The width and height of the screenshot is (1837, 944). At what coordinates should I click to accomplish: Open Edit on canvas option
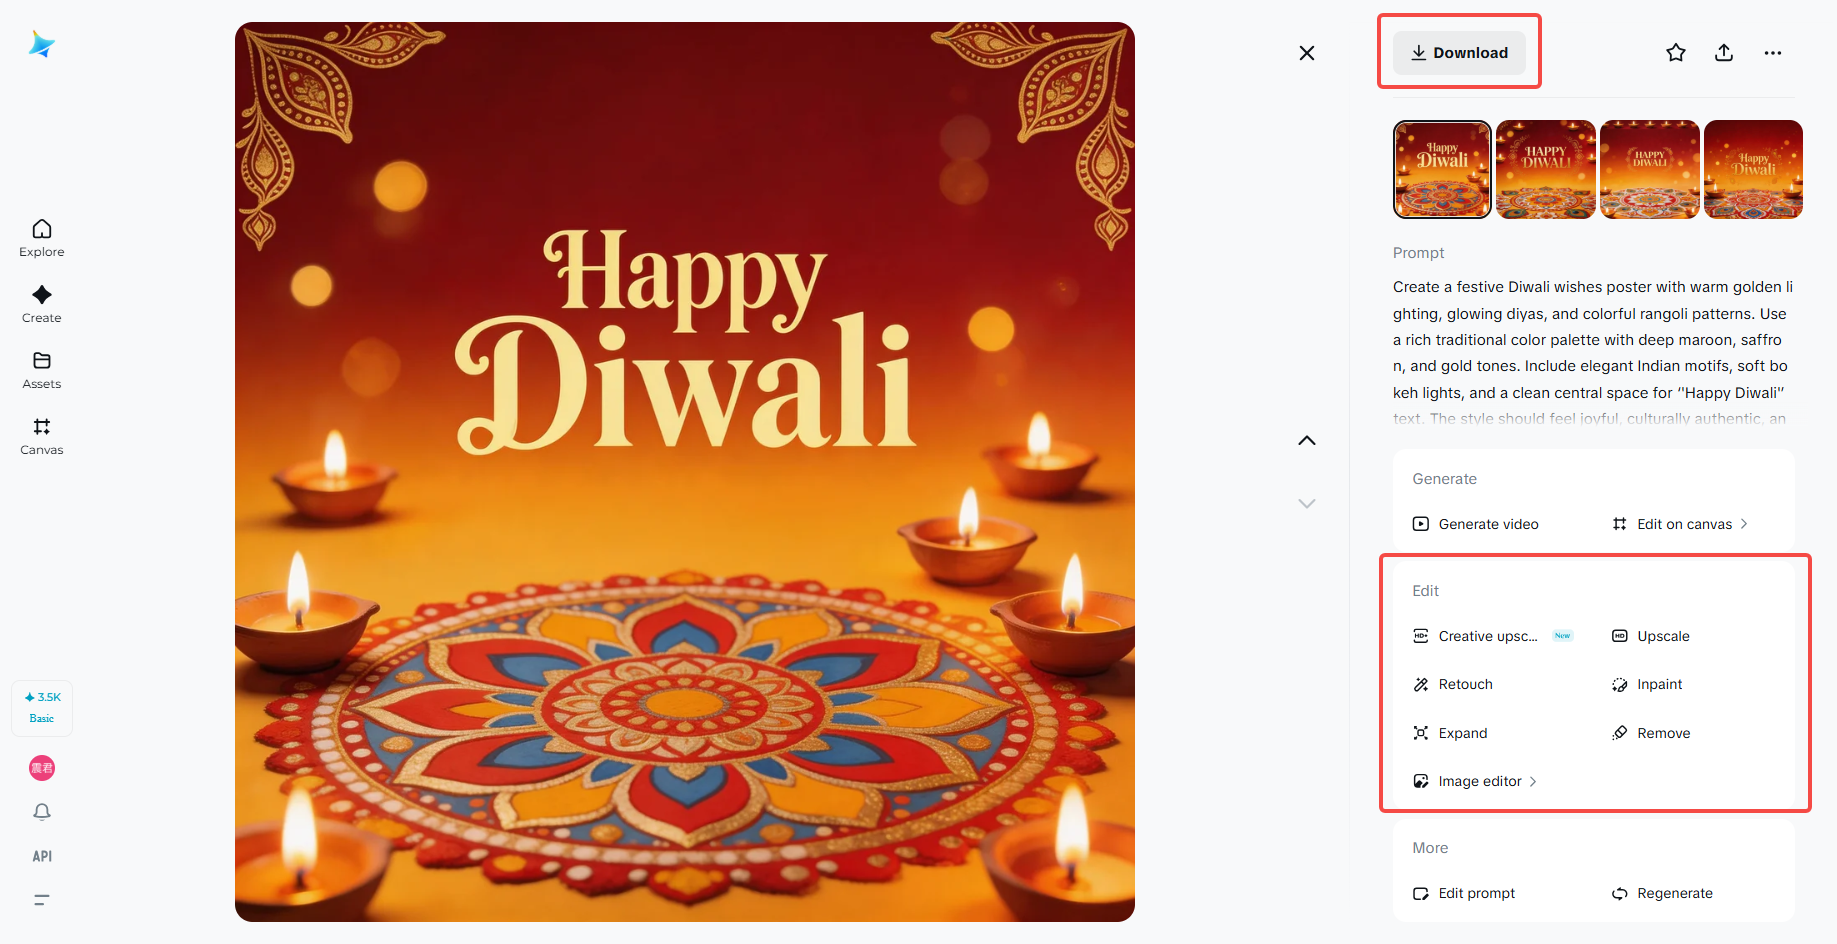click(x=1680, y=524)
